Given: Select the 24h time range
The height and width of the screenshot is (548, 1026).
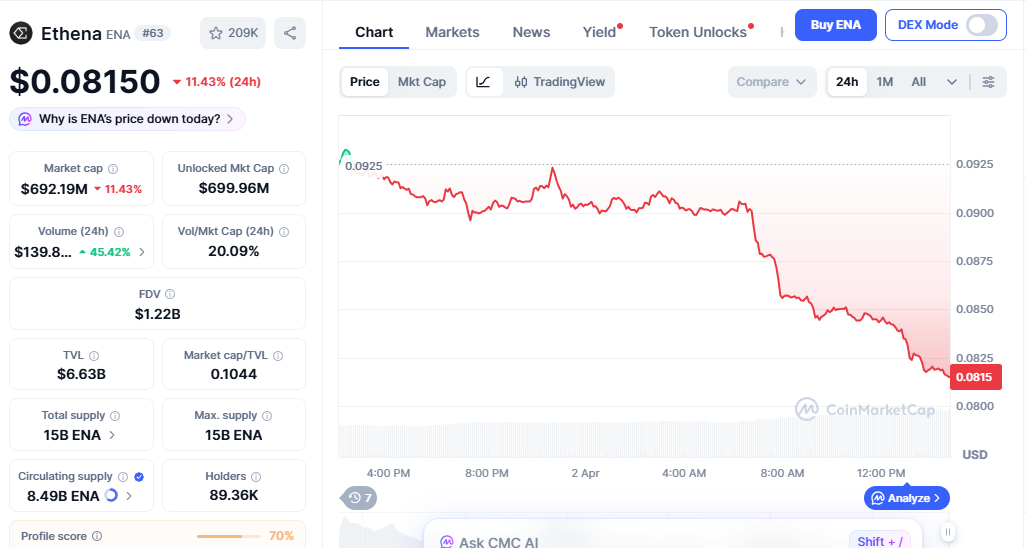Looking at the screenshot, I should (x=847, y=82).
